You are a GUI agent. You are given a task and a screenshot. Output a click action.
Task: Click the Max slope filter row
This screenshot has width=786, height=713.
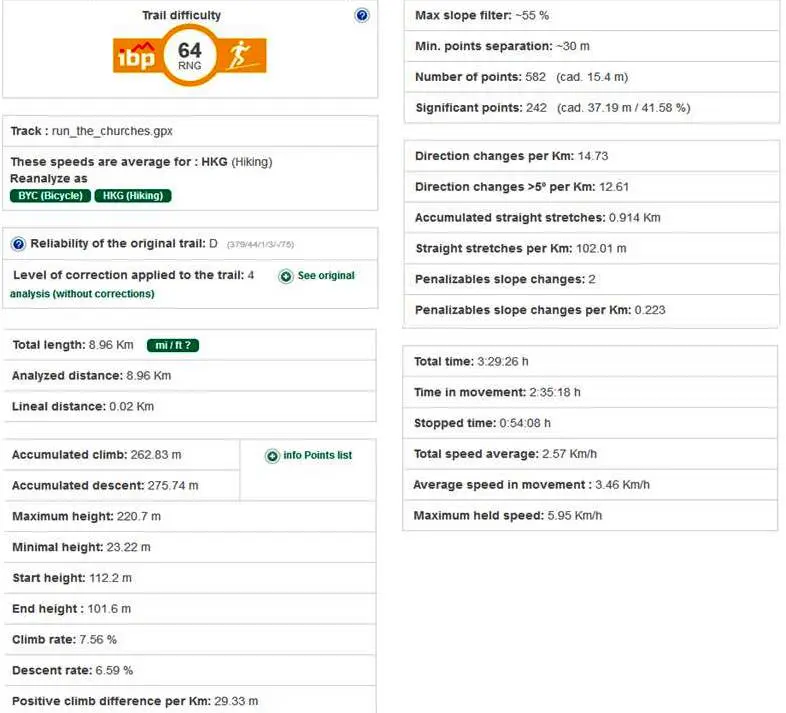pos(481,16)
